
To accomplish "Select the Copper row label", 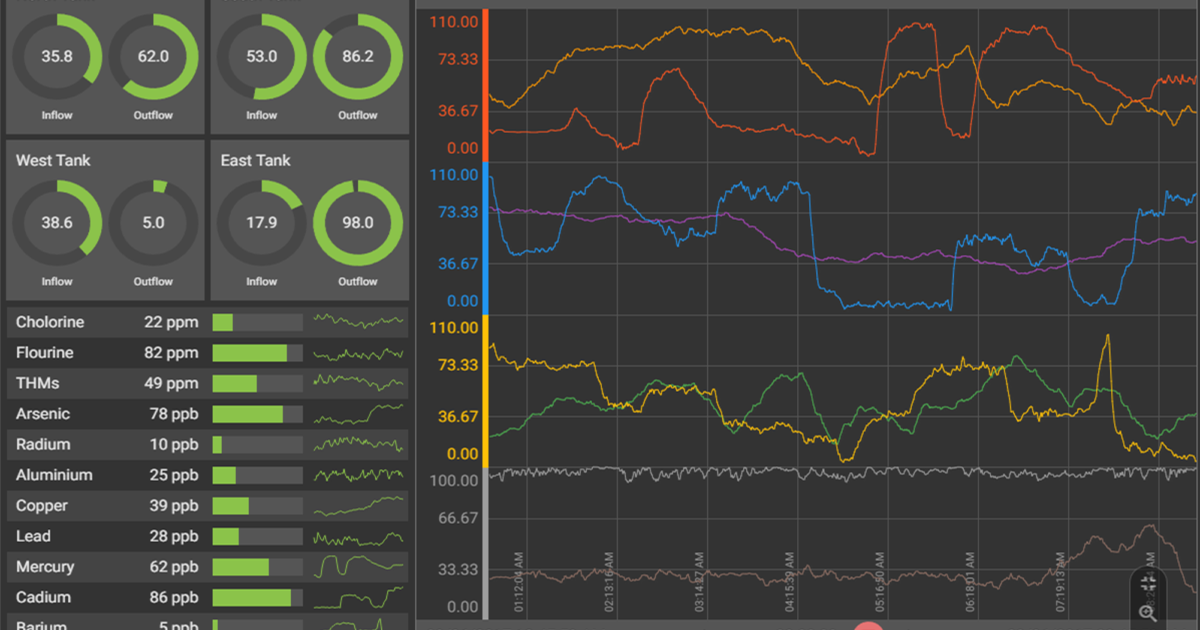I will (42, 506).
